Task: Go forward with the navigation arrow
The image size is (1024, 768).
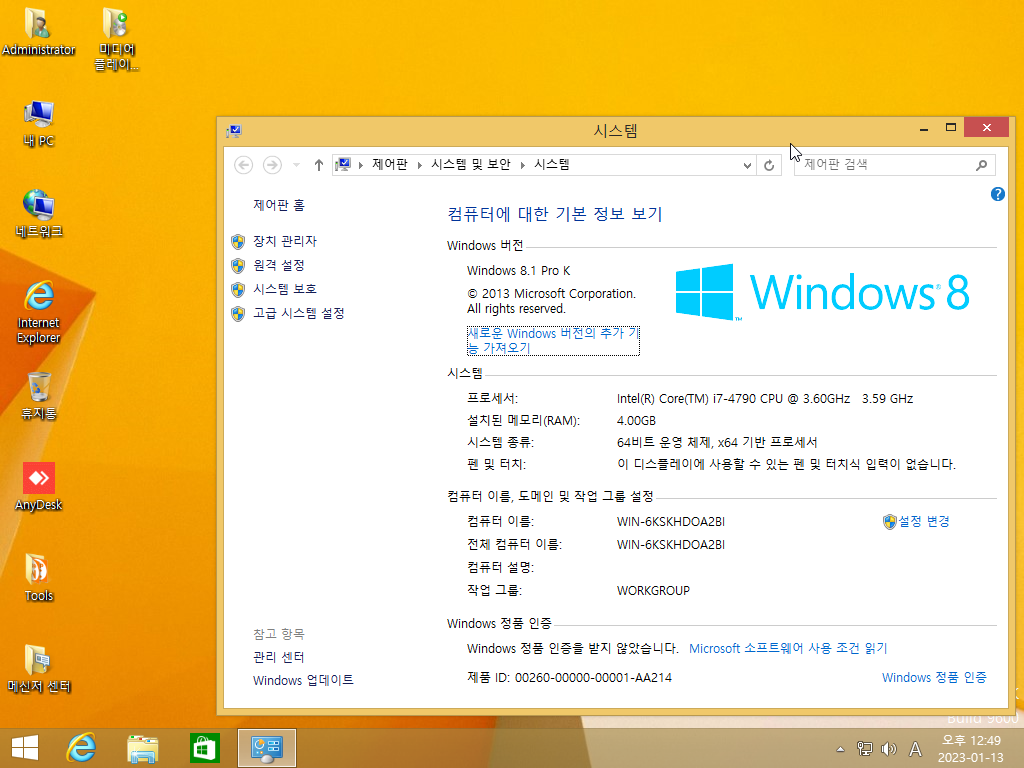Action: pyautogui.click(x=272, y=165)
